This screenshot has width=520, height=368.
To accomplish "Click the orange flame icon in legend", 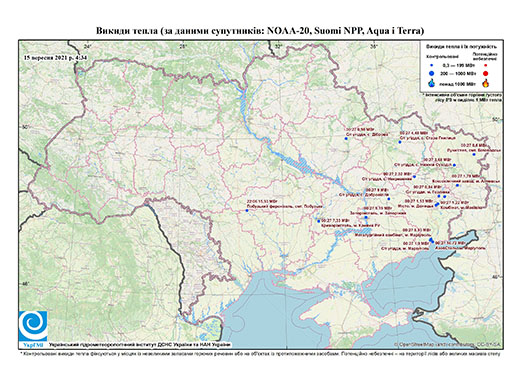I will 486,83.
